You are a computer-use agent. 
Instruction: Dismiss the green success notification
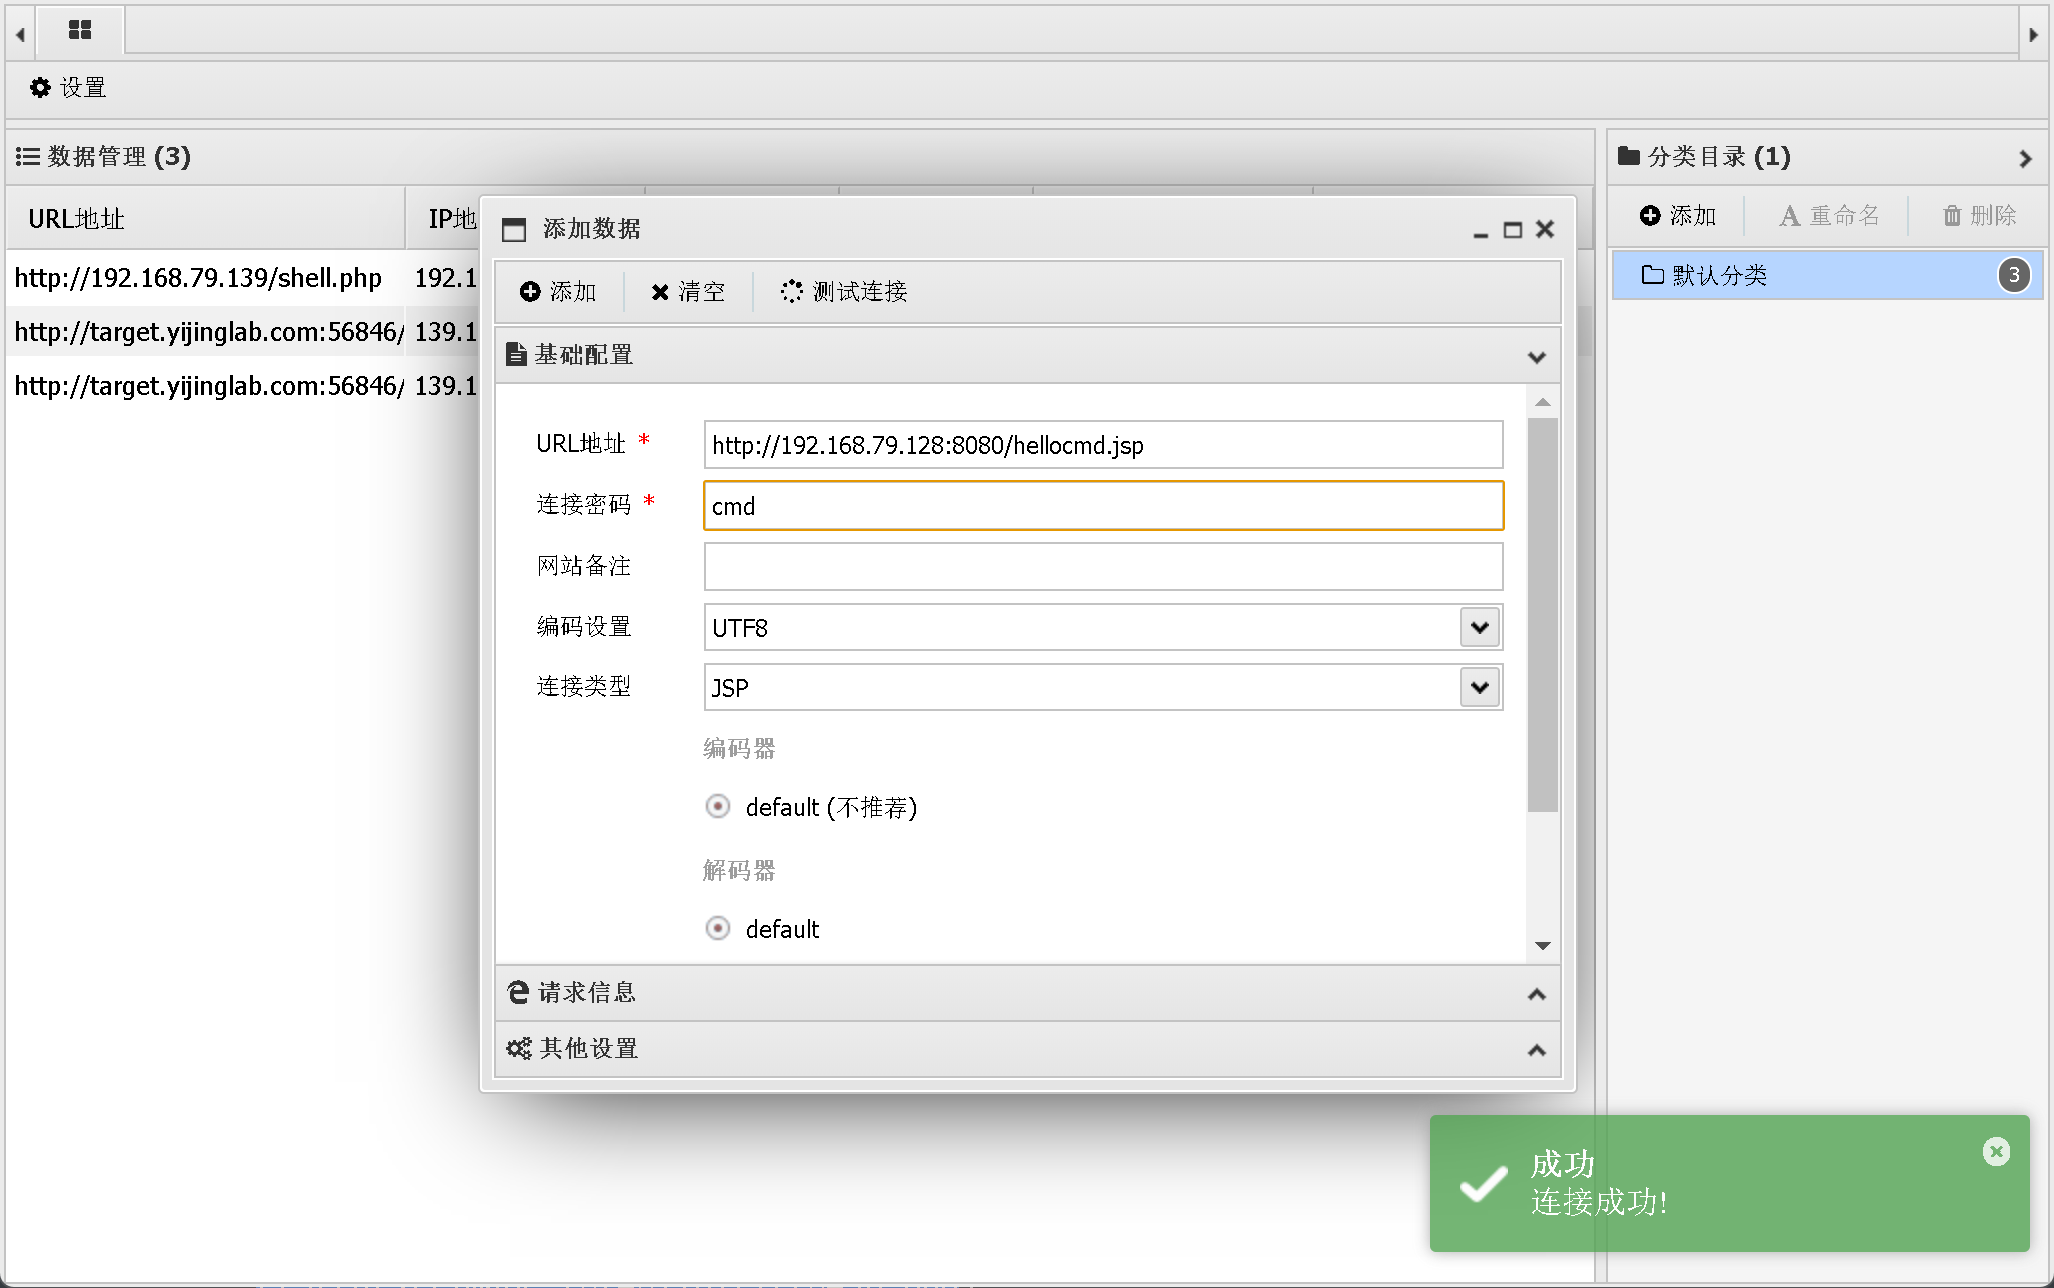1995,1152
